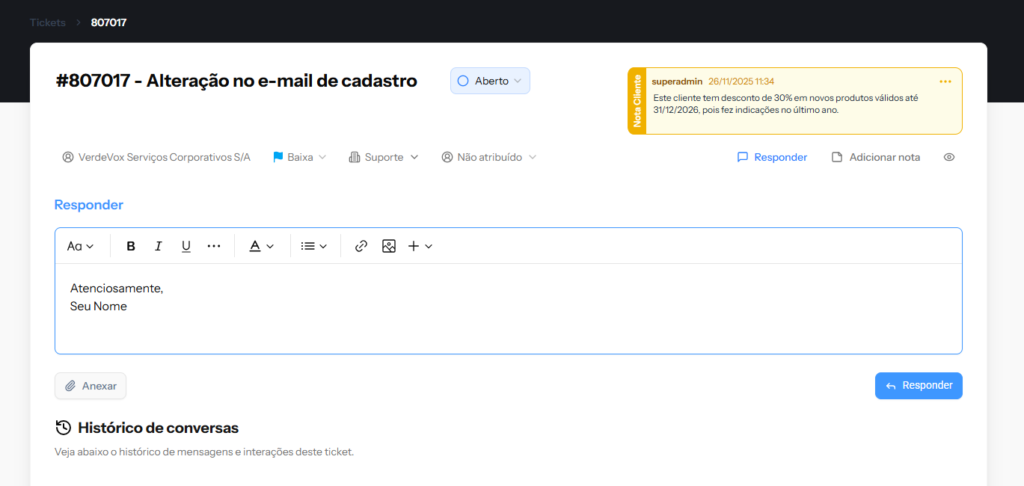Toggle underline formatting in the editor
This screenshot has height=486, width=1024.
[x=186, y=246]
